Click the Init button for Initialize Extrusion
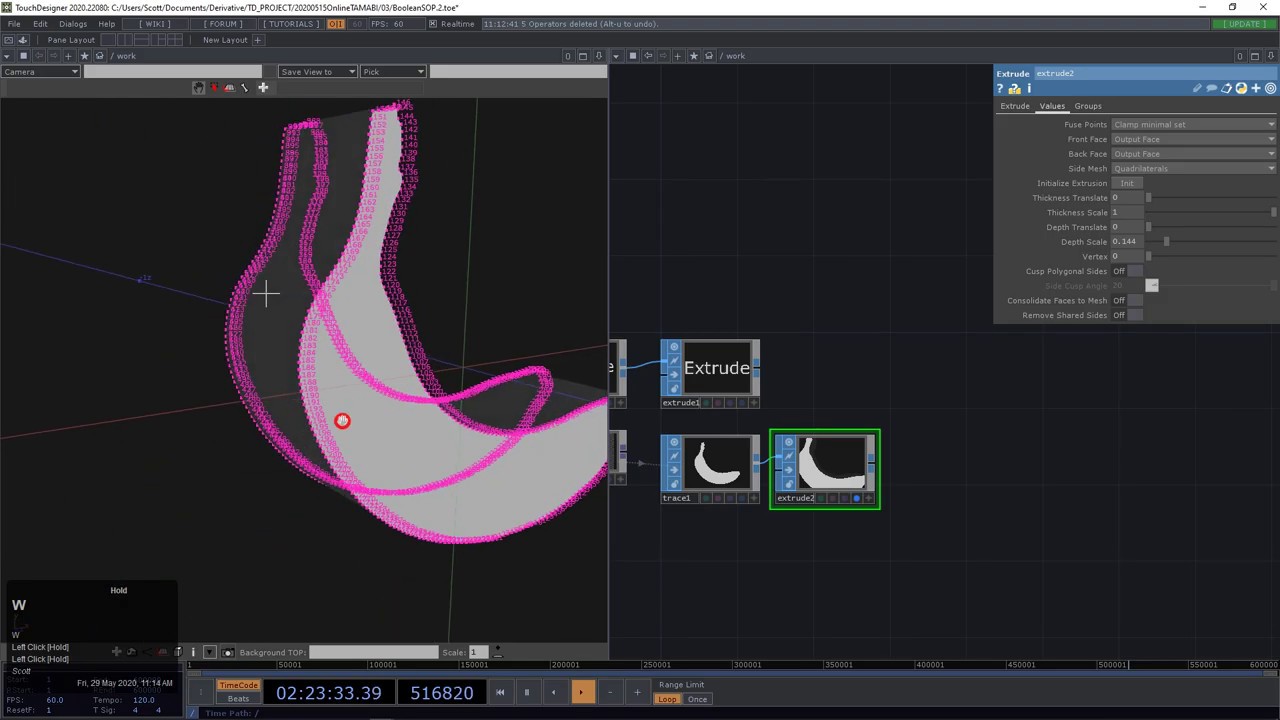Screen dimensions: 1280x720 pos(1127,184)
